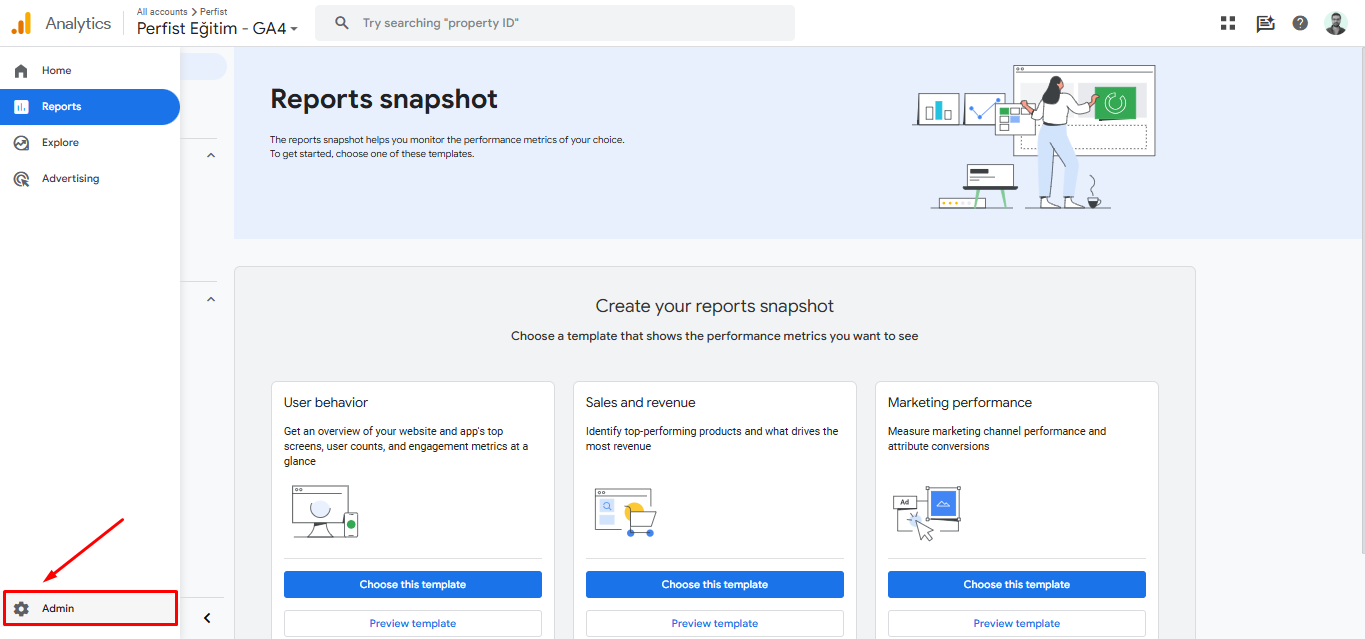Click the Home house icon
This screenshot has width=1365, height=639.
coord(21,71)
